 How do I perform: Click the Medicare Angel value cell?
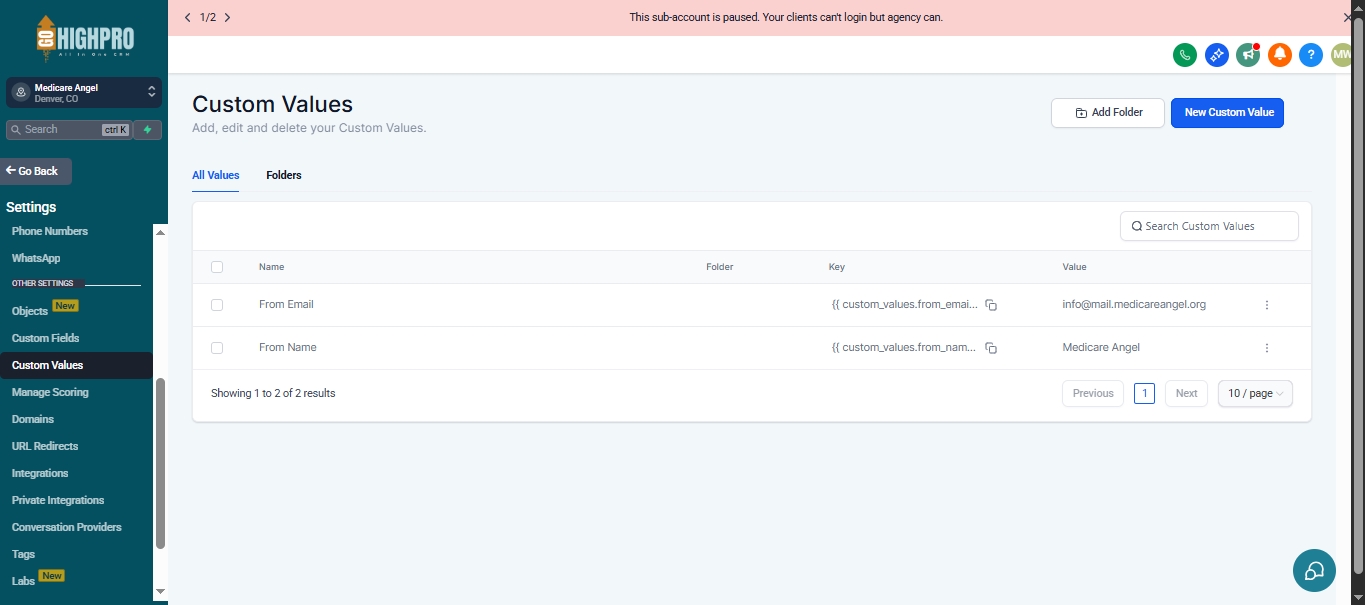[1101, 348]
